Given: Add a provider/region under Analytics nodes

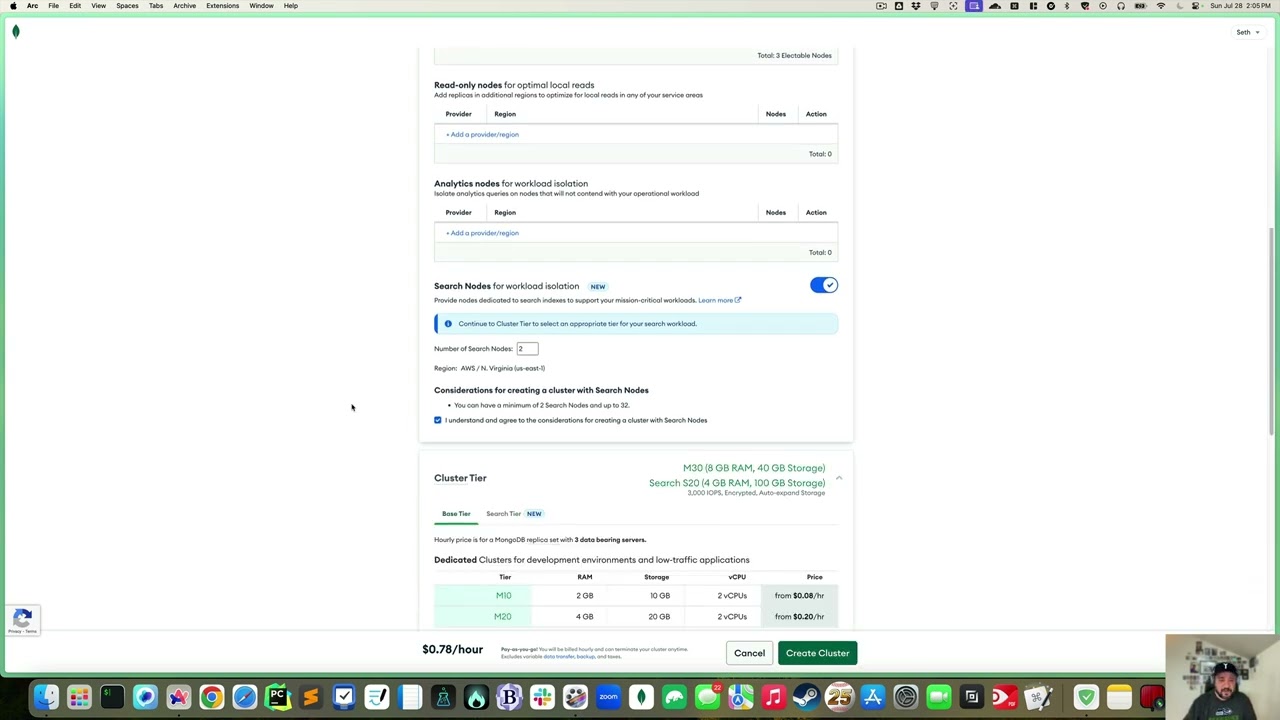Looking at the screenshot, I should [x=482, y=233].
